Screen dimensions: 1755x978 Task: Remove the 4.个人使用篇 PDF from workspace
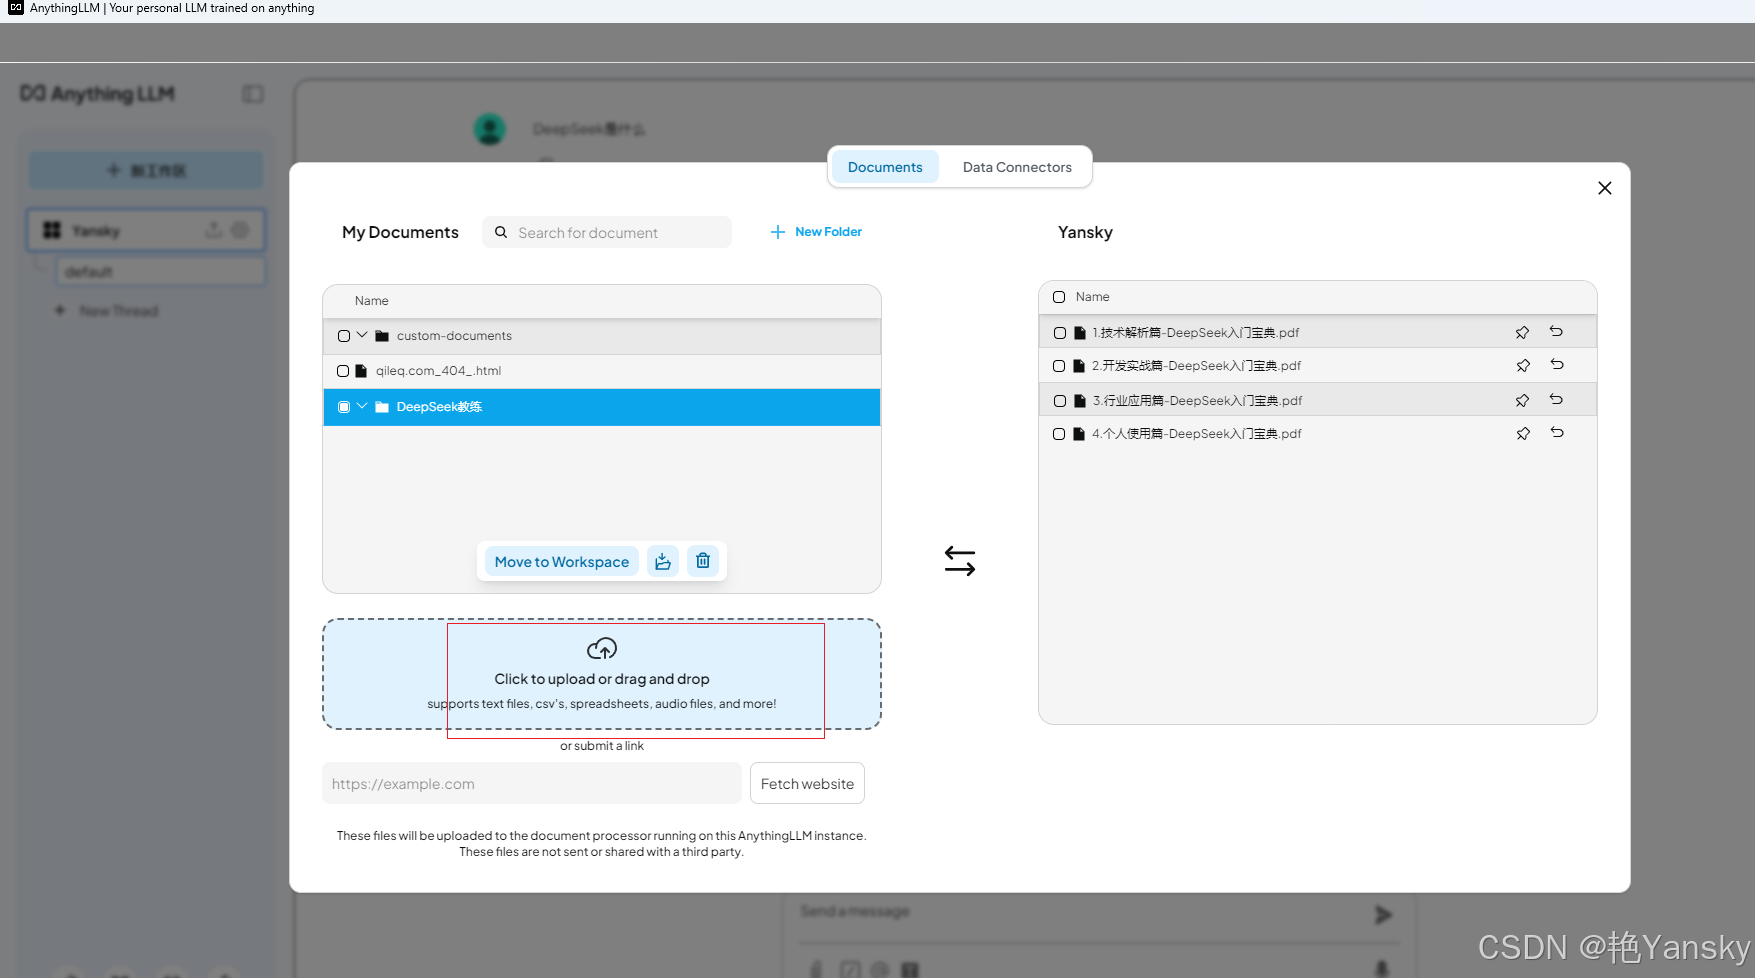tap(1557, 432)
